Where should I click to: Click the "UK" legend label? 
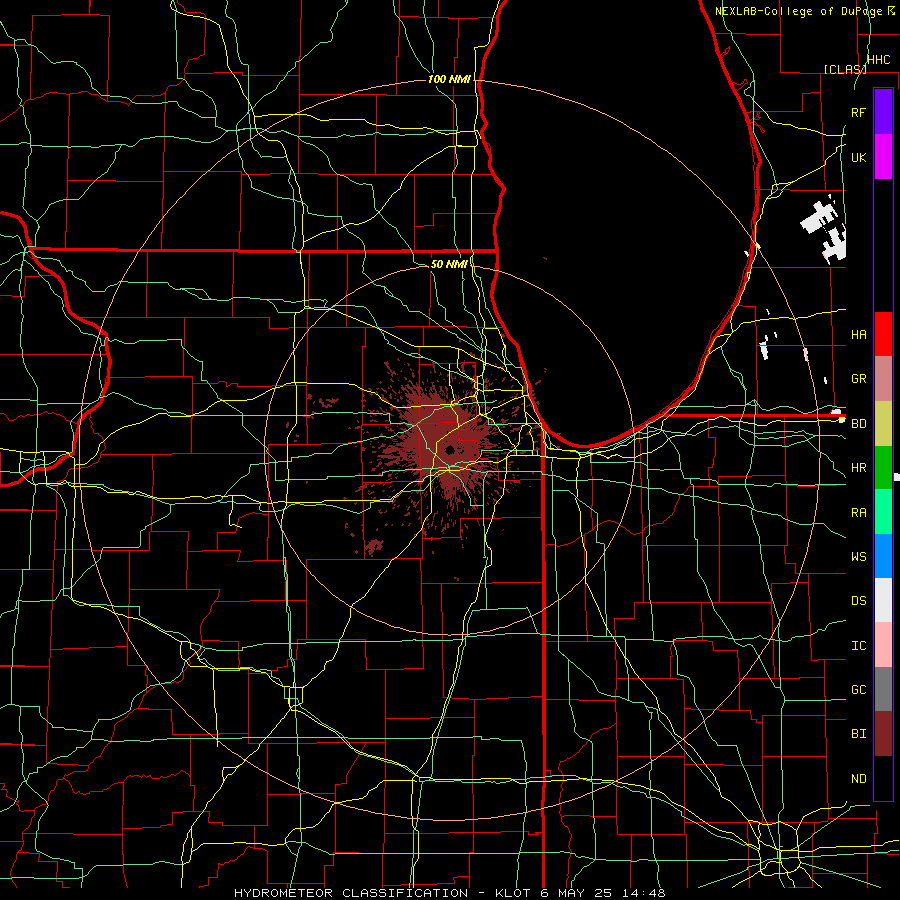coord(859,157)
